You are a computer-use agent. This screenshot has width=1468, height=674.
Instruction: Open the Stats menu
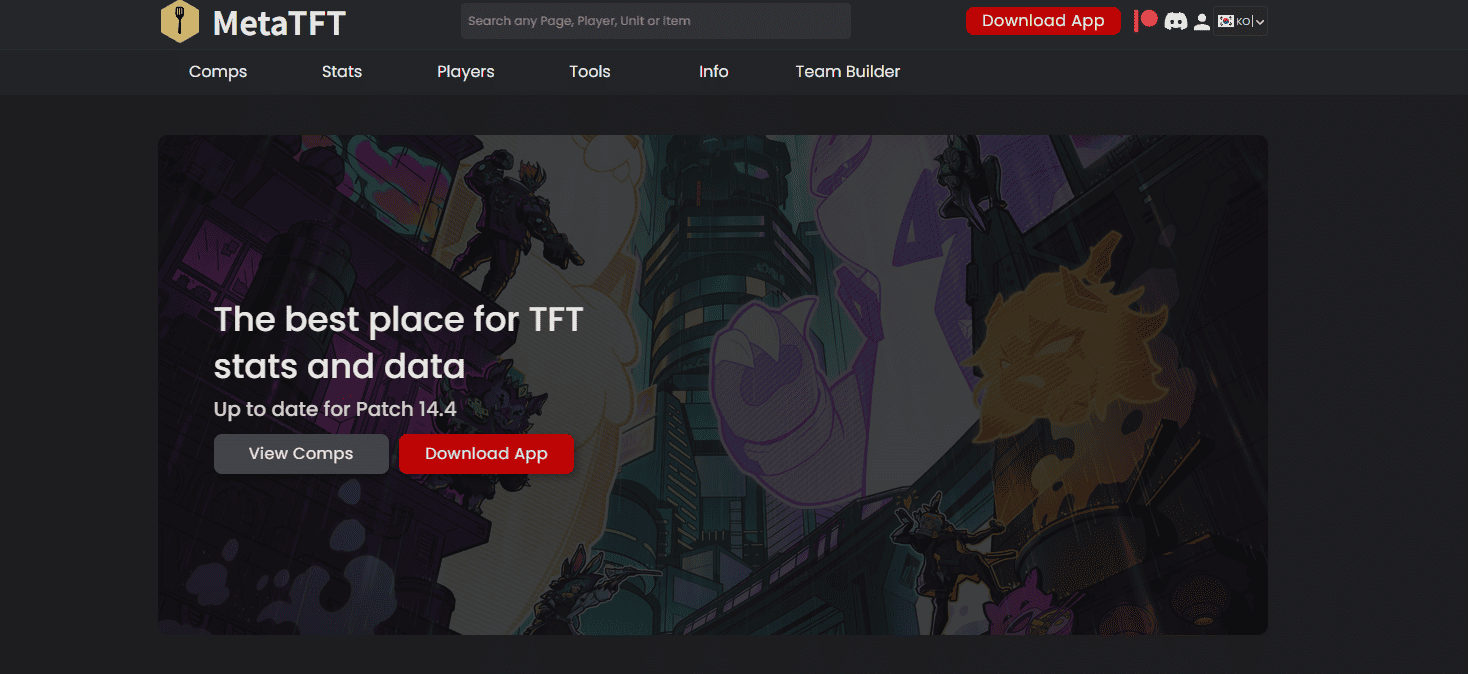342,72
